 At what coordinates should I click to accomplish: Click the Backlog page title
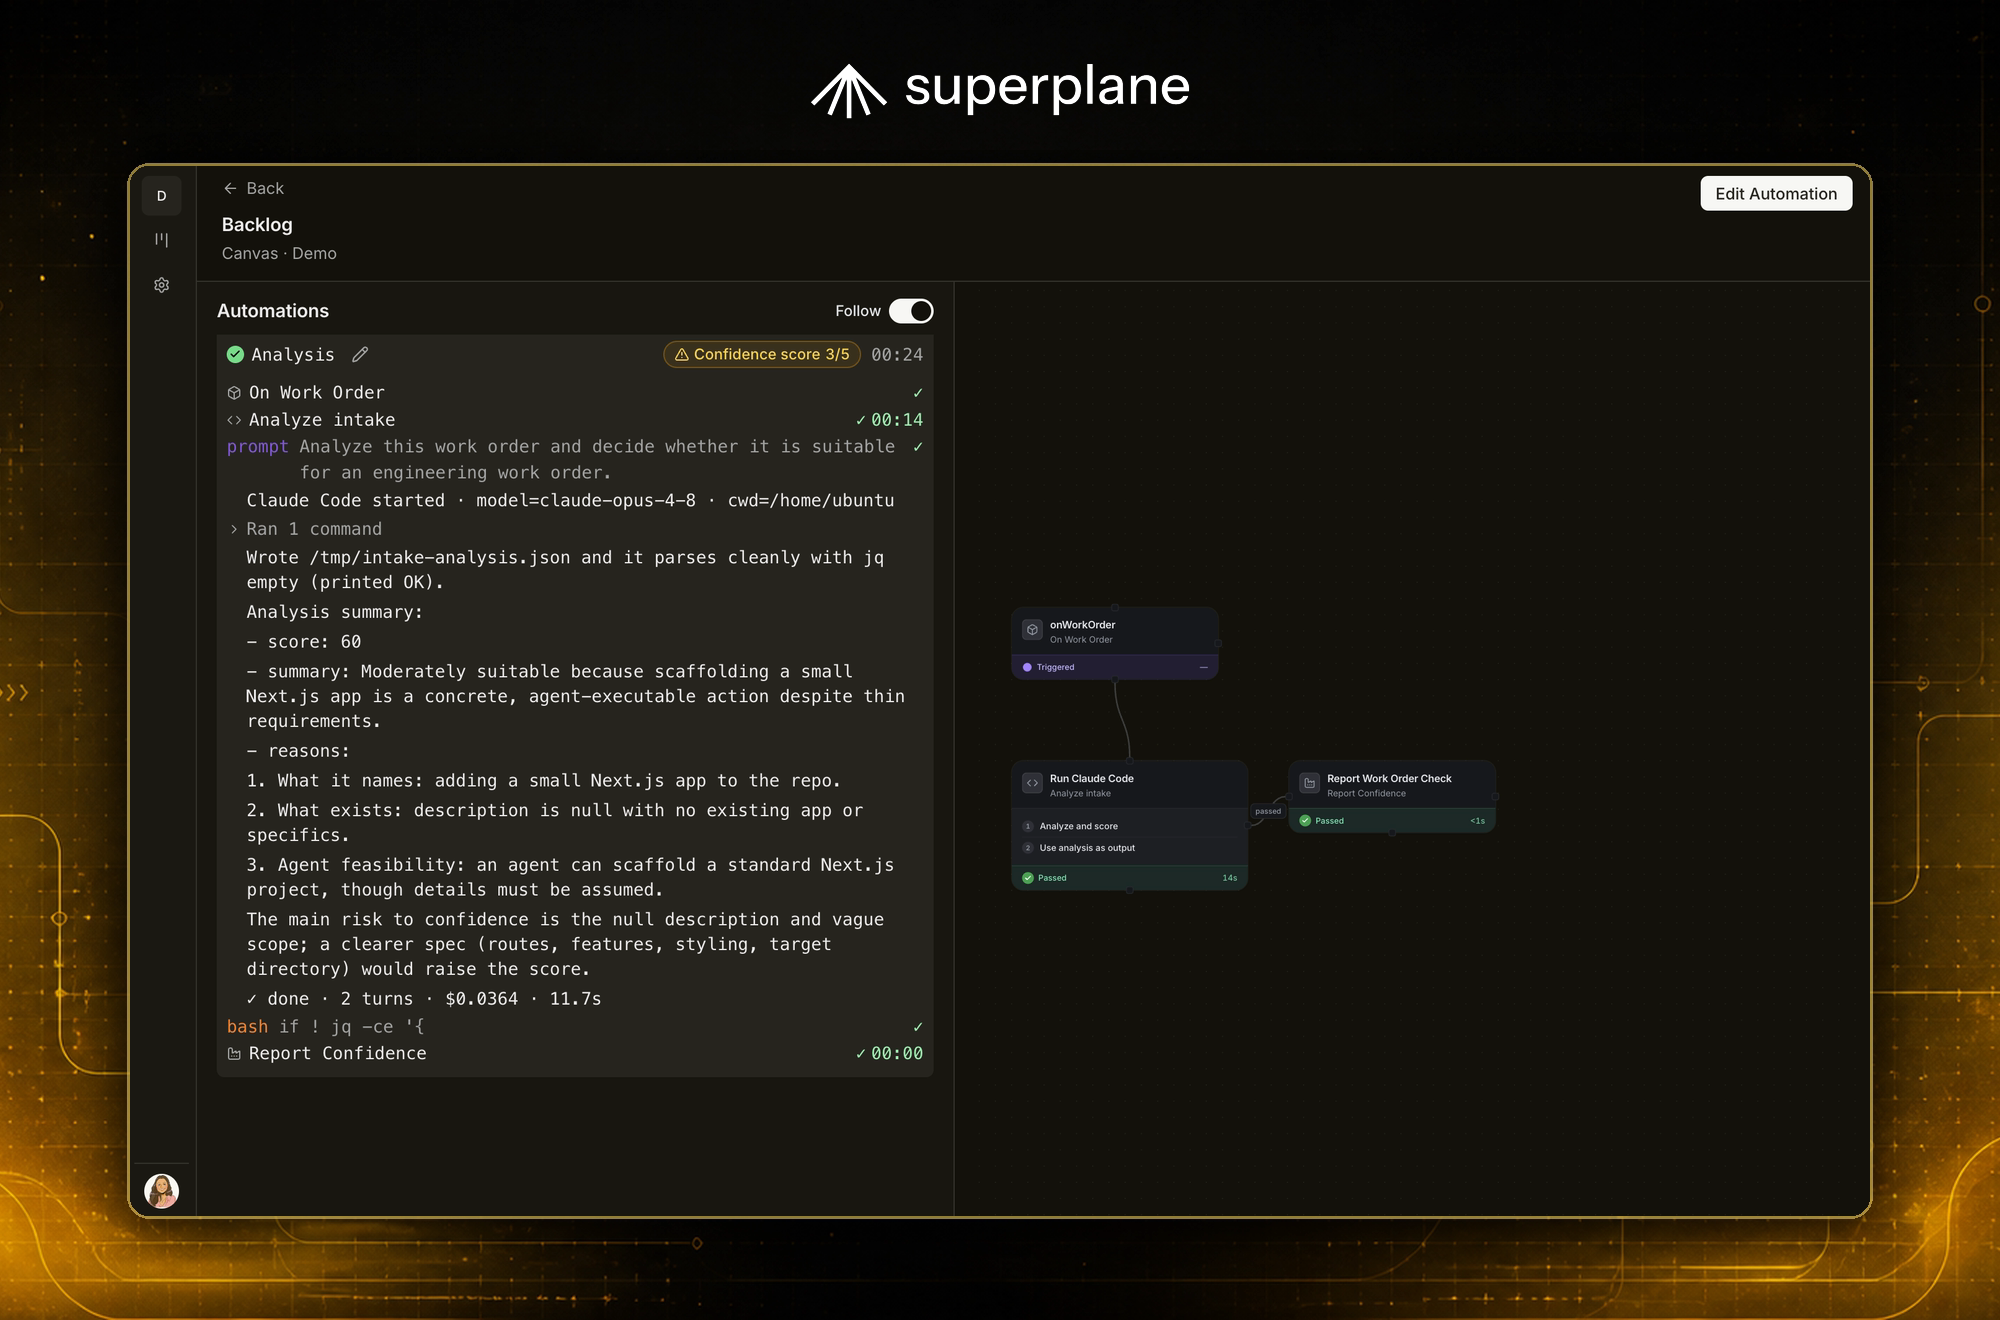[x=257, y=225]
